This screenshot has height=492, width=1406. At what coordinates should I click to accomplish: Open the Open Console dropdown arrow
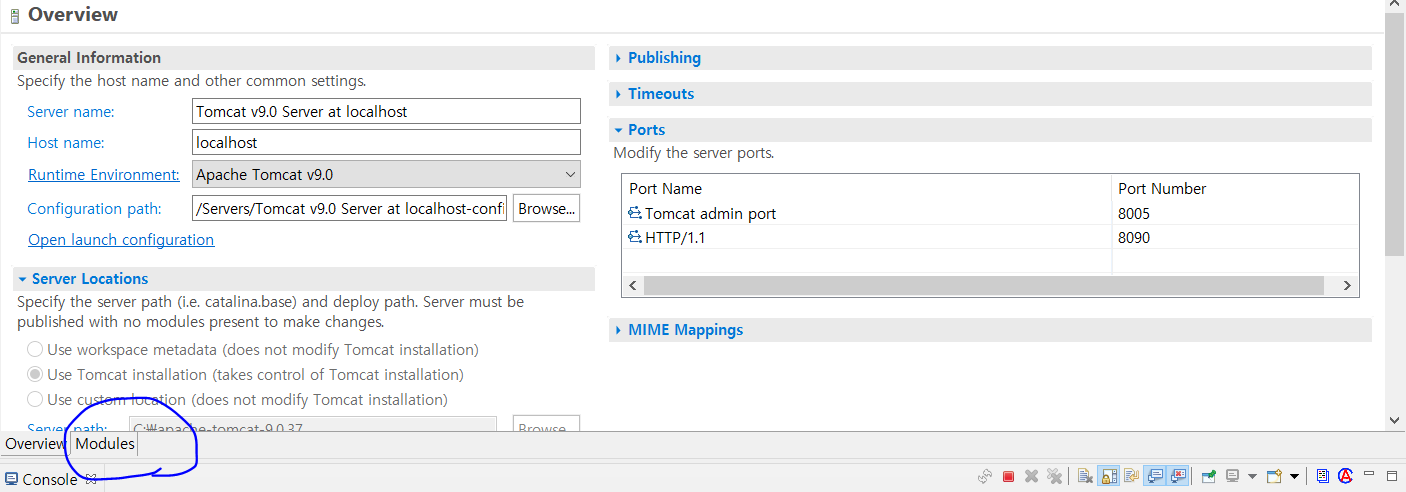pyautogui.click(x=1294, y=477)
